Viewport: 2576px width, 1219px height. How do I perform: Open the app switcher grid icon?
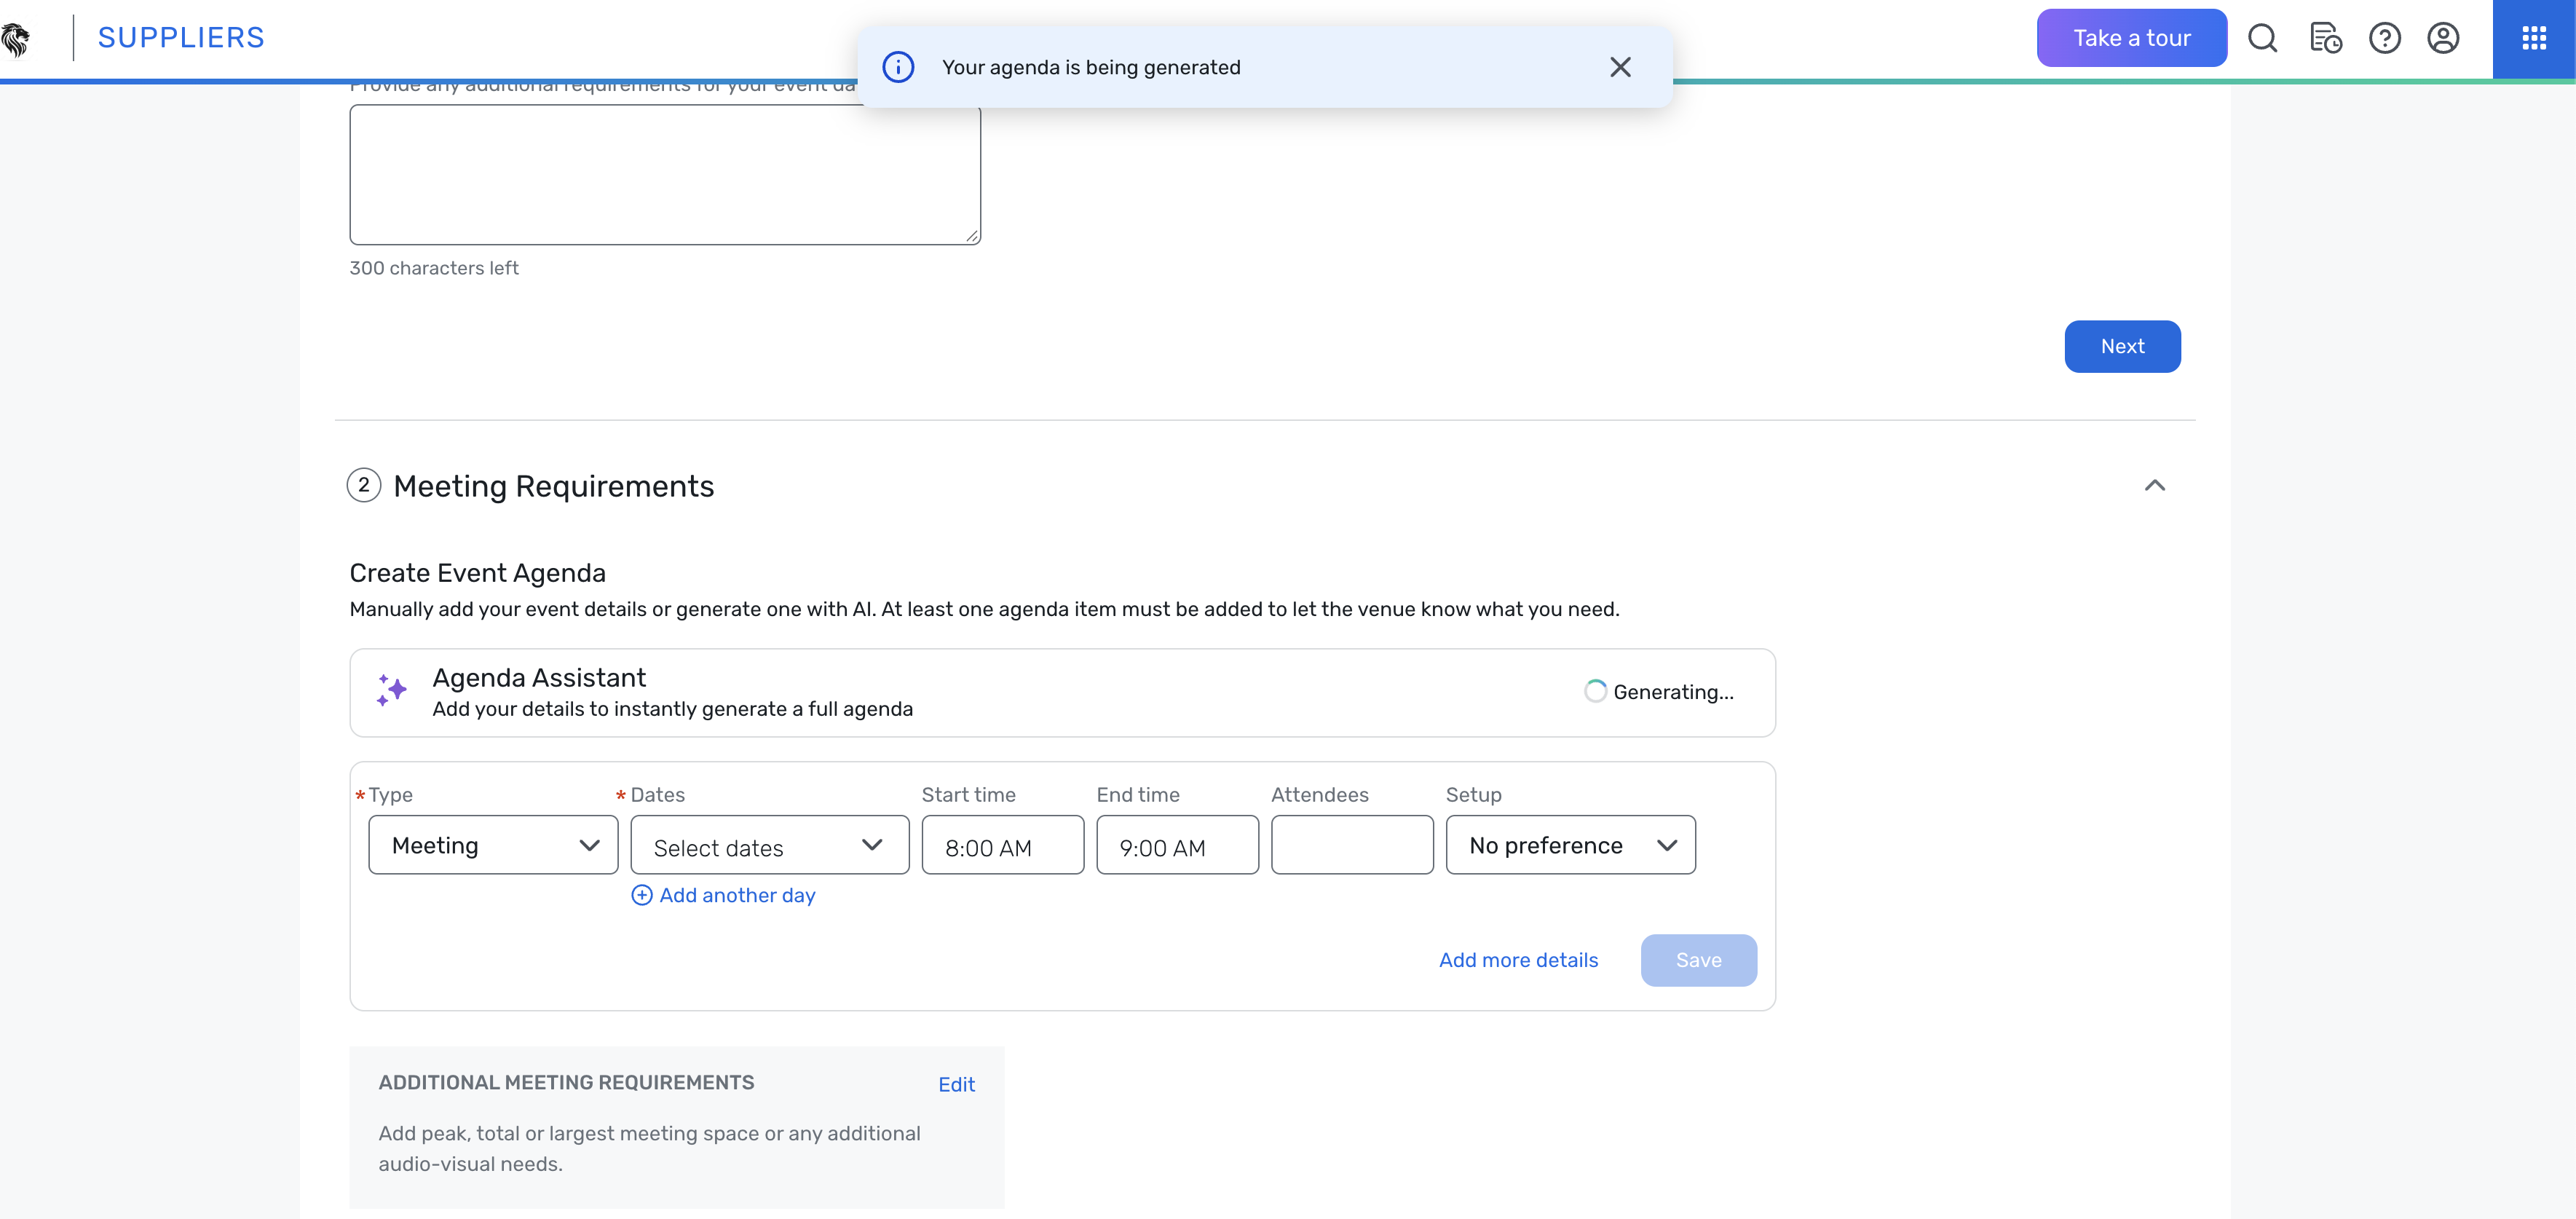2533,39
